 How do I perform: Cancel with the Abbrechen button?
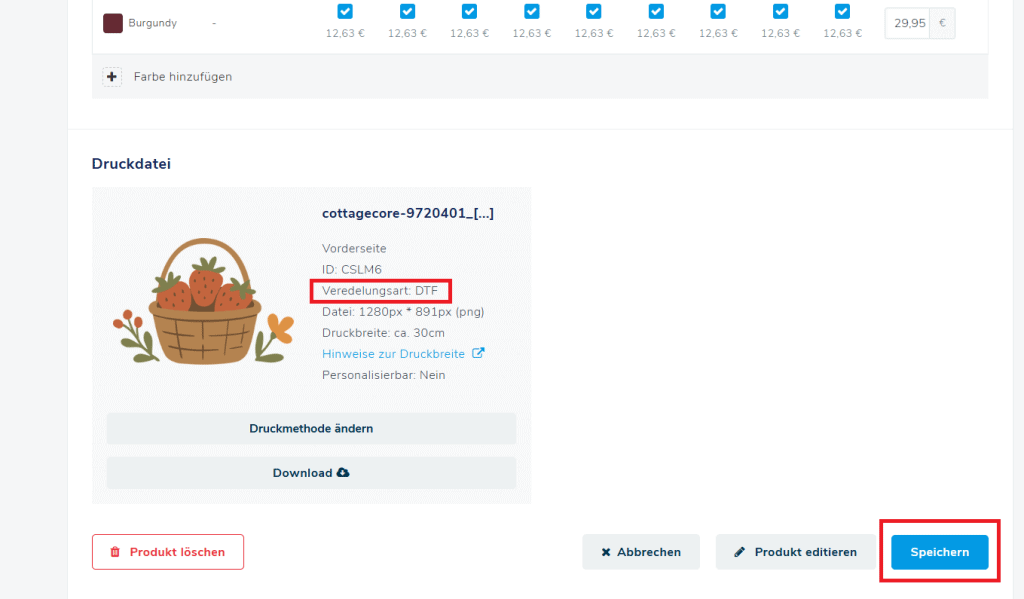click(641, 552)
